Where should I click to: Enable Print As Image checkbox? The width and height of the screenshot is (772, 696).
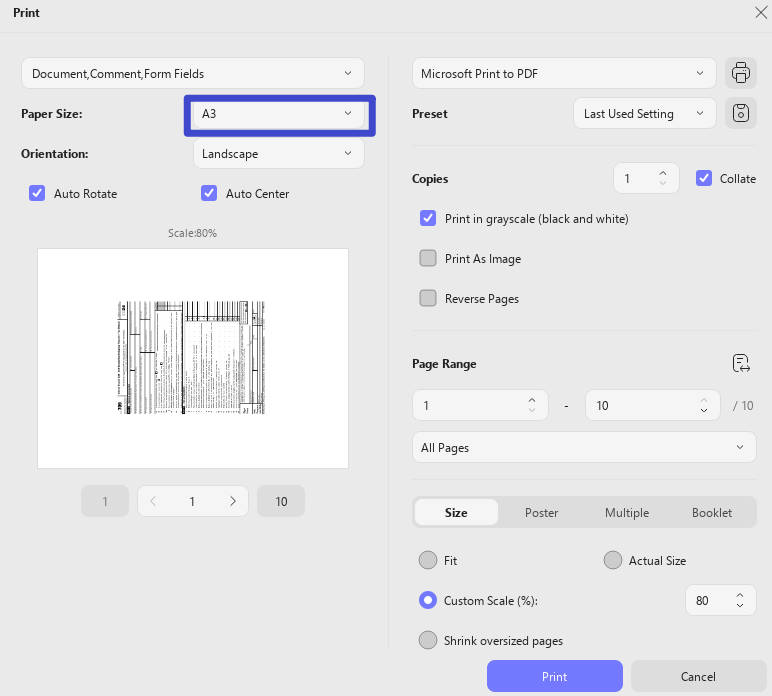pos(428,258)
